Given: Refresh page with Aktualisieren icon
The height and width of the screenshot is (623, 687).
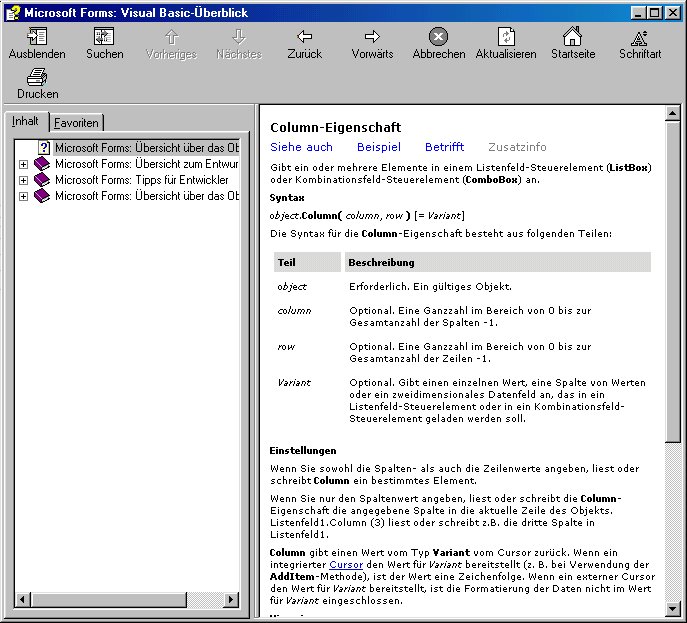Looking at the screenshot, I should [x=506, y=37].
